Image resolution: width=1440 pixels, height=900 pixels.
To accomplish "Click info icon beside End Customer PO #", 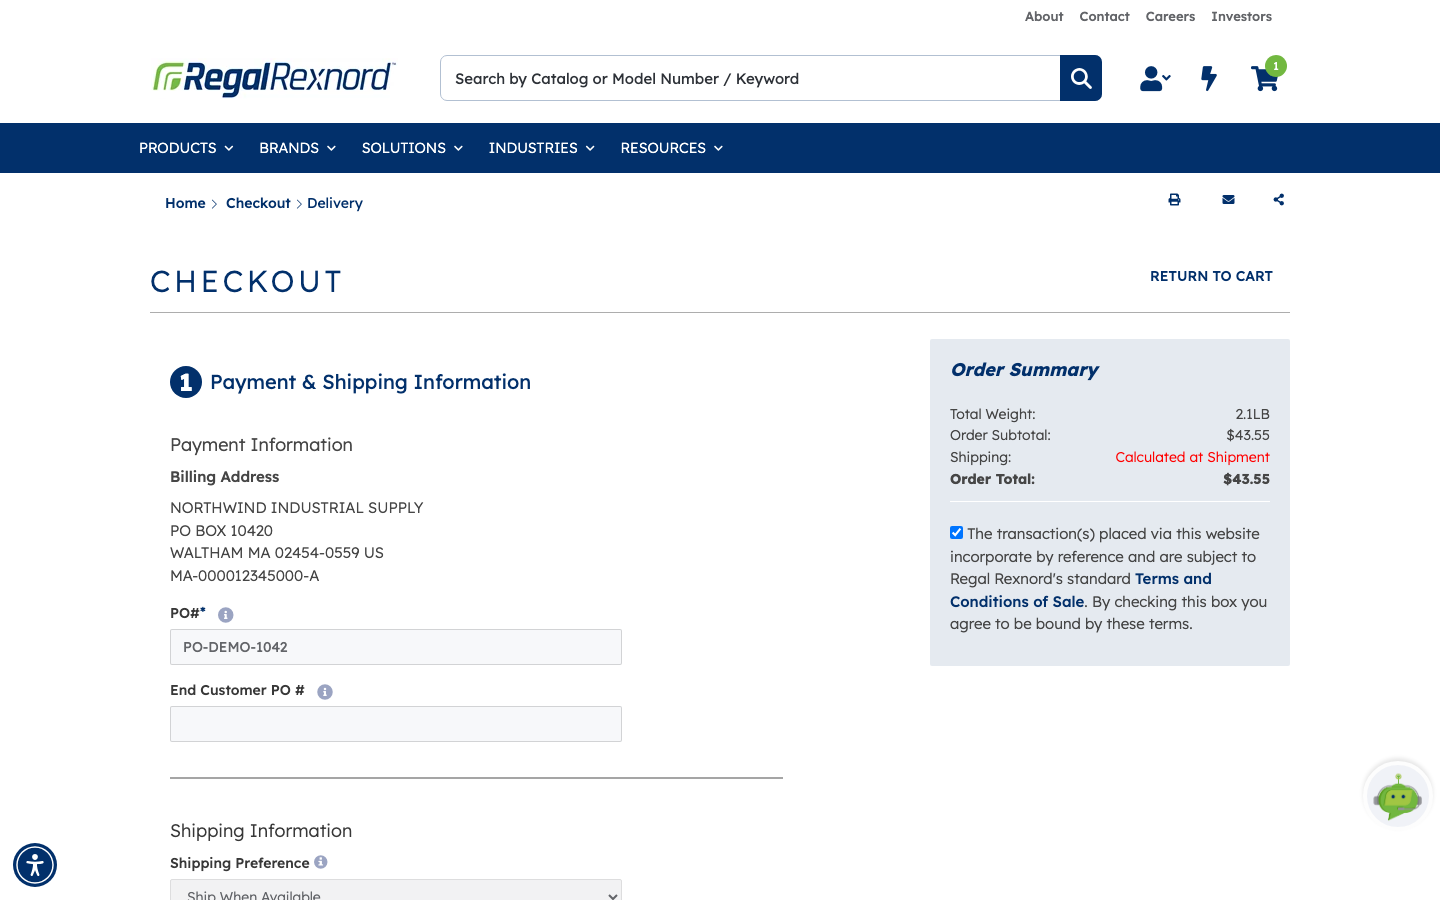I will click(325, 692).
